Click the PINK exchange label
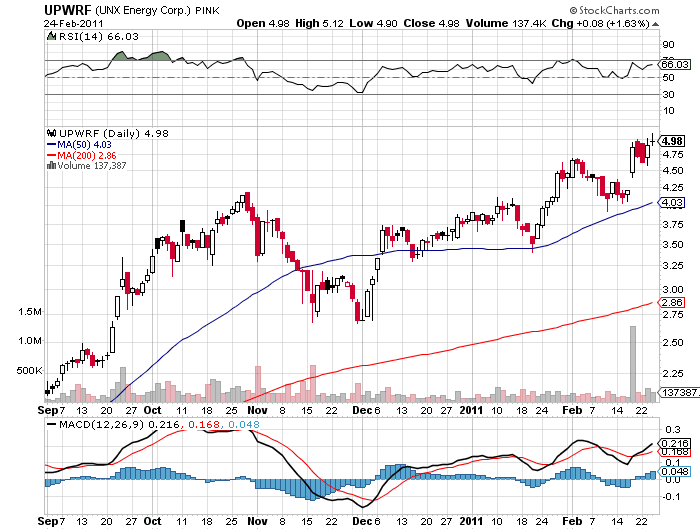The image size is (700, 530). coord(208,10)
